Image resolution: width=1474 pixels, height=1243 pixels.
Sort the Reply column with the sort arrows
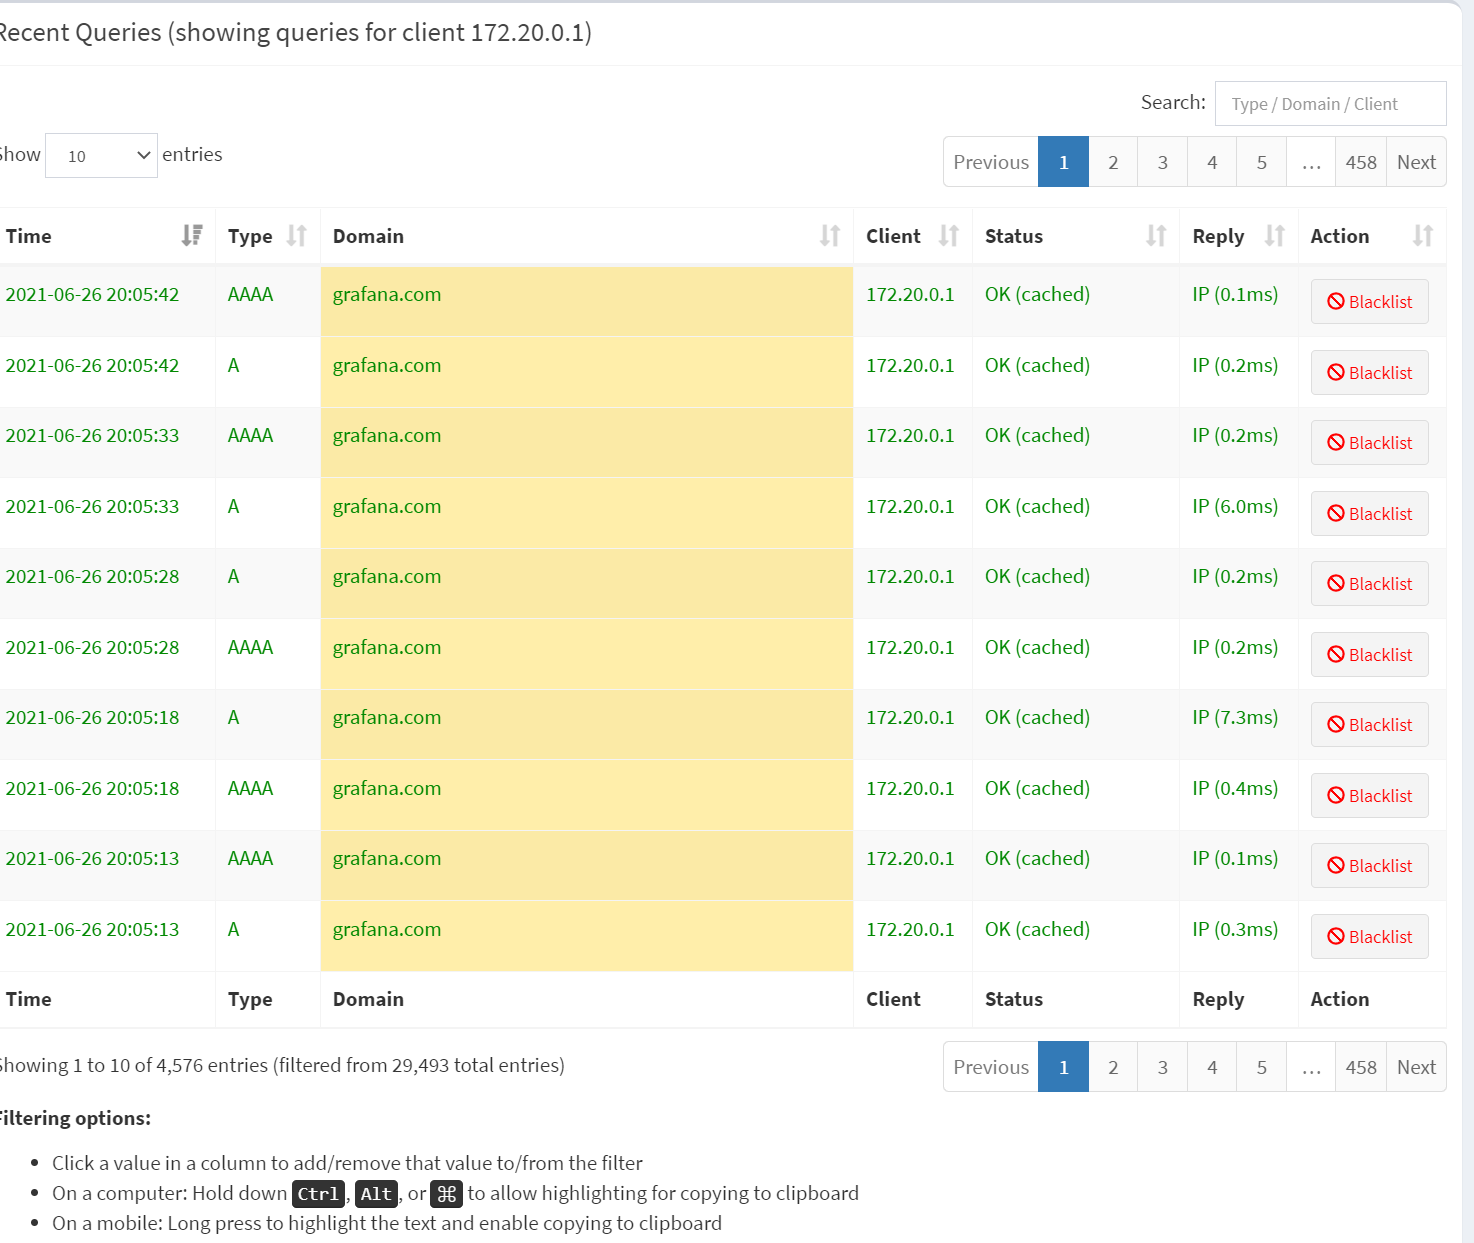click(x=1274, y=235)
